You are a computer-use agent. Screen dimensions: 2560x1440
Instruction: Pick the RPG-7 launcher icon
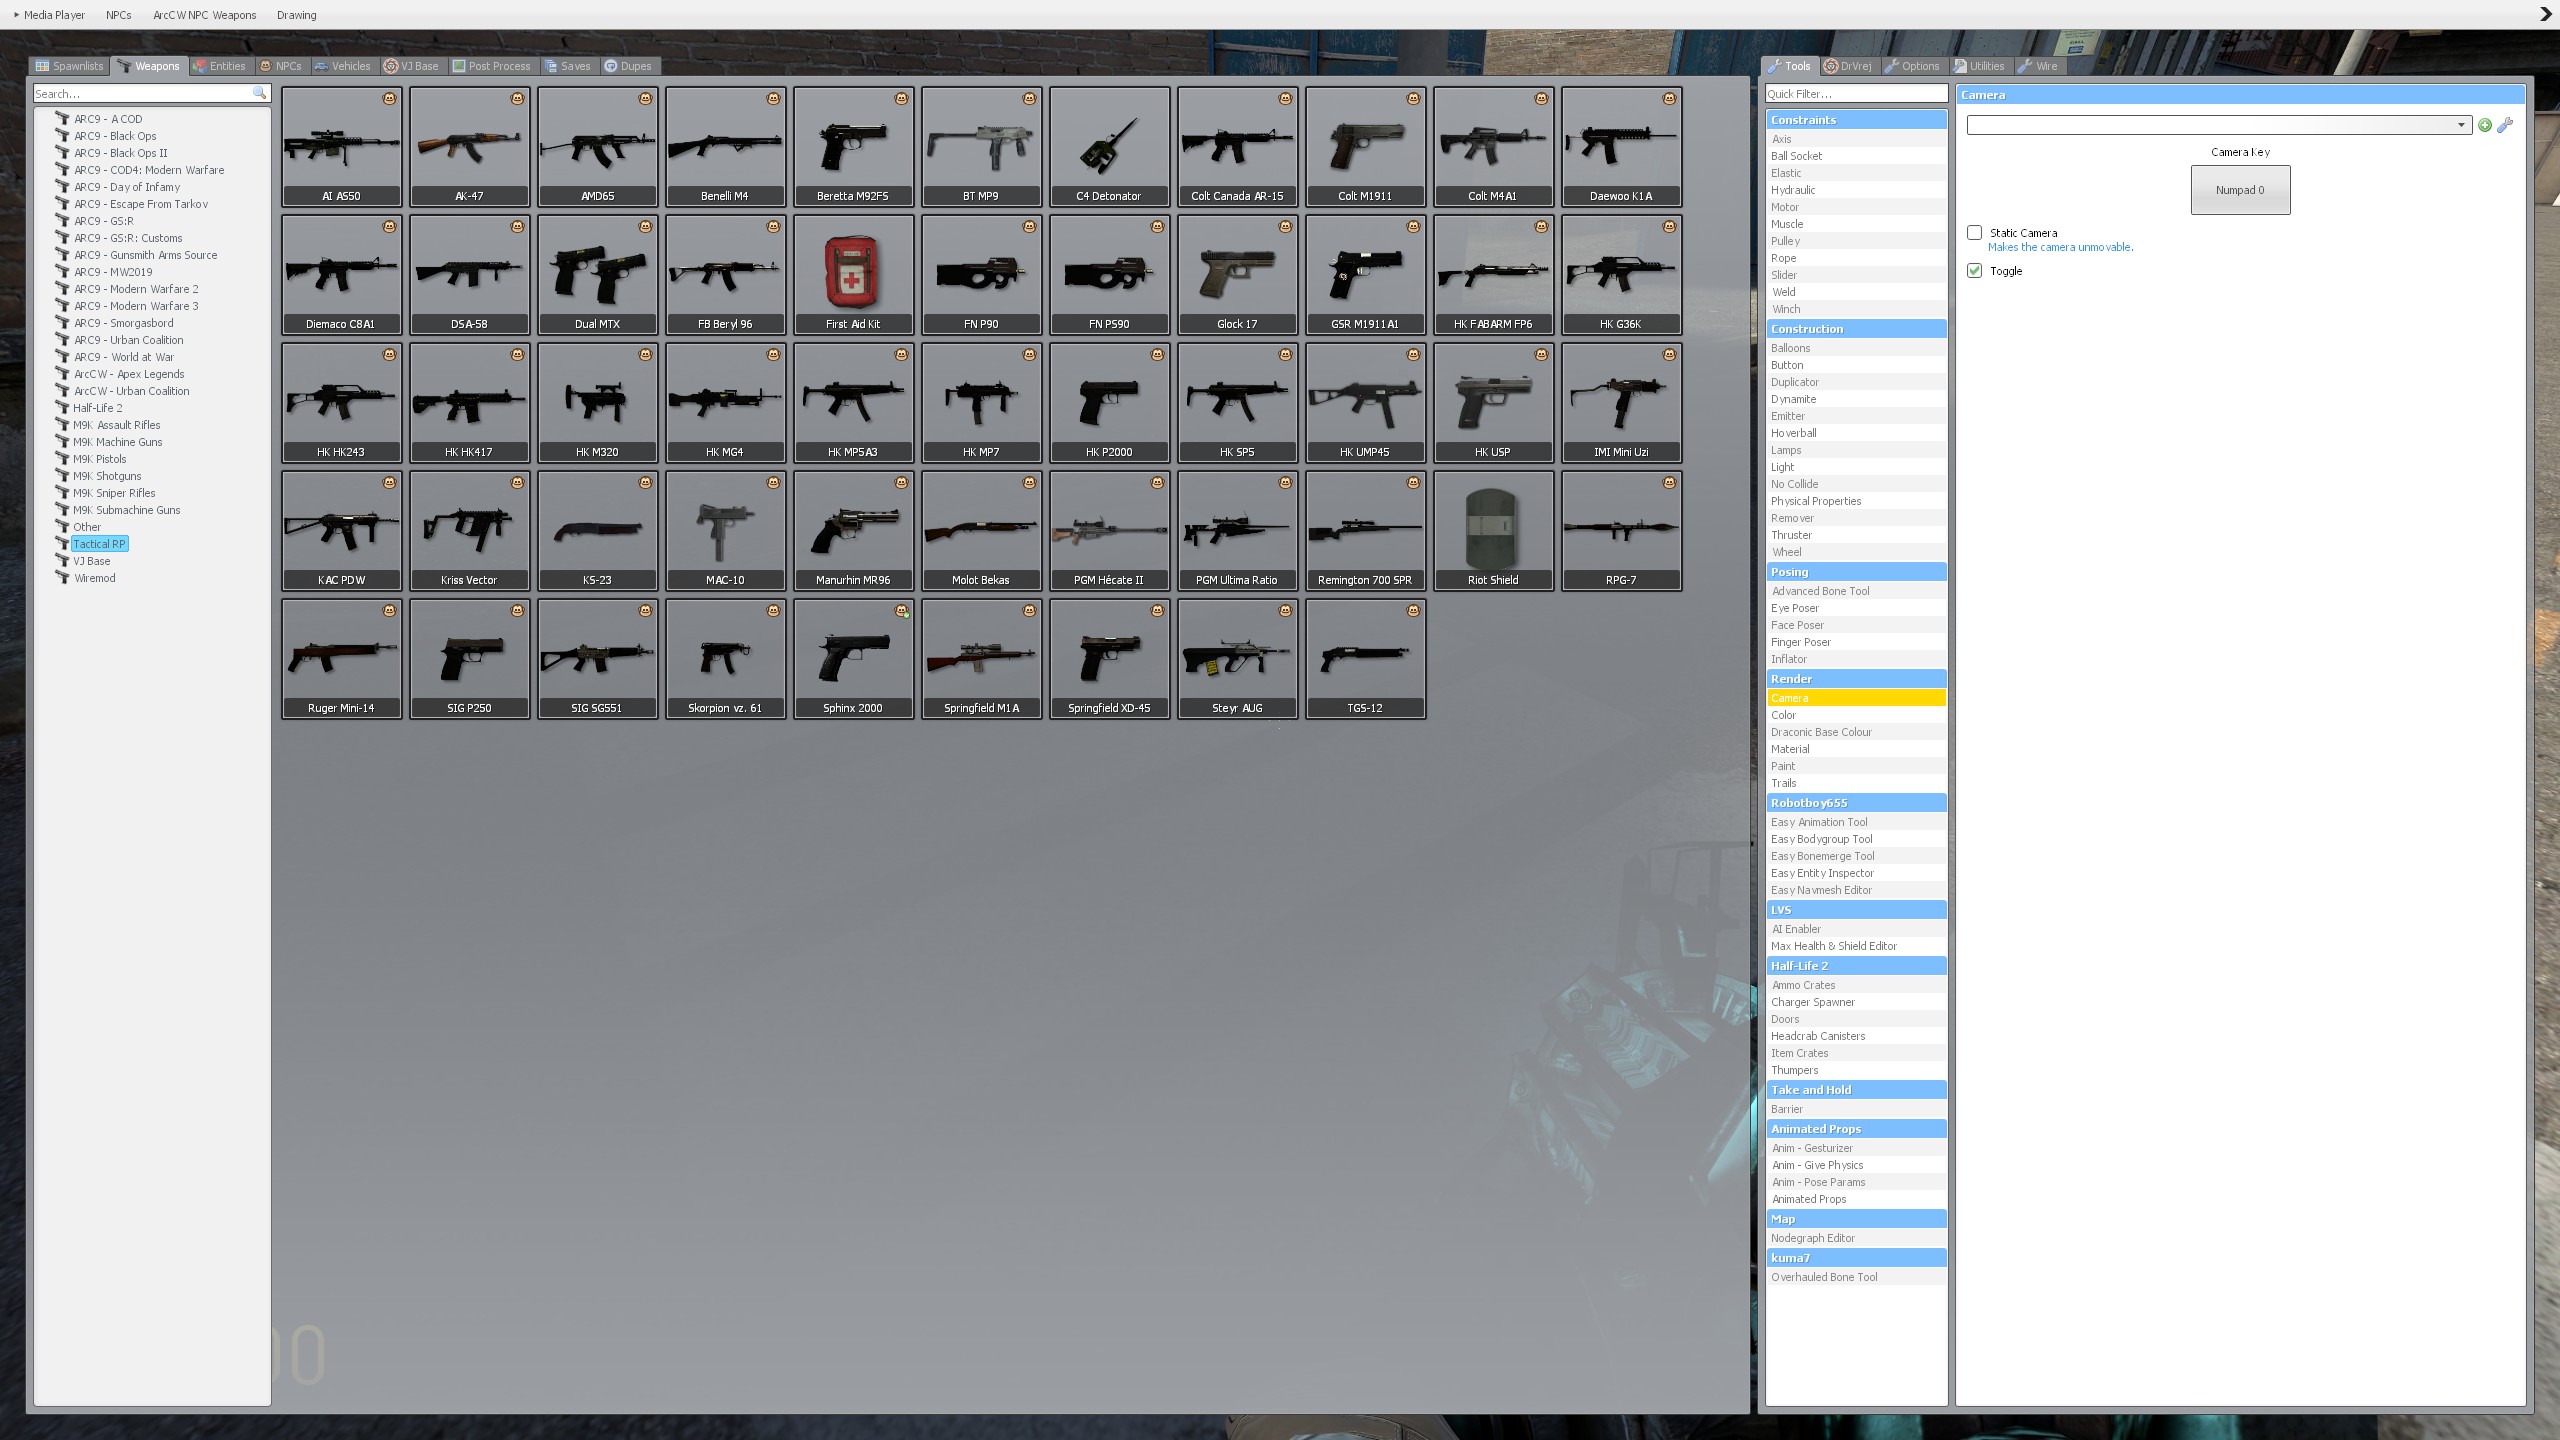click(x=1621, y=530)
